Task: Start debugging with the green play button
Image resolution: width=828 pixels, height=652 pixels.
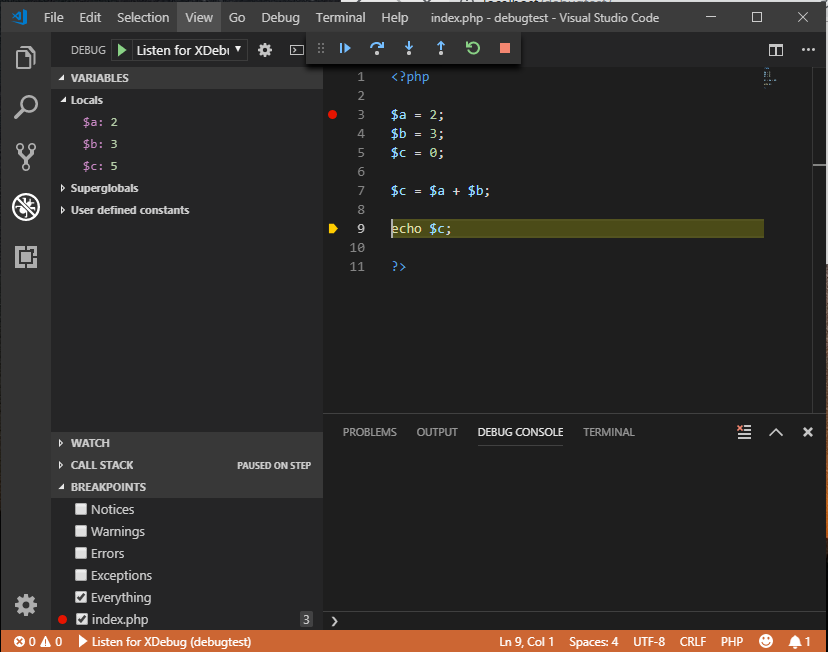Action: (x=122, y=50)
